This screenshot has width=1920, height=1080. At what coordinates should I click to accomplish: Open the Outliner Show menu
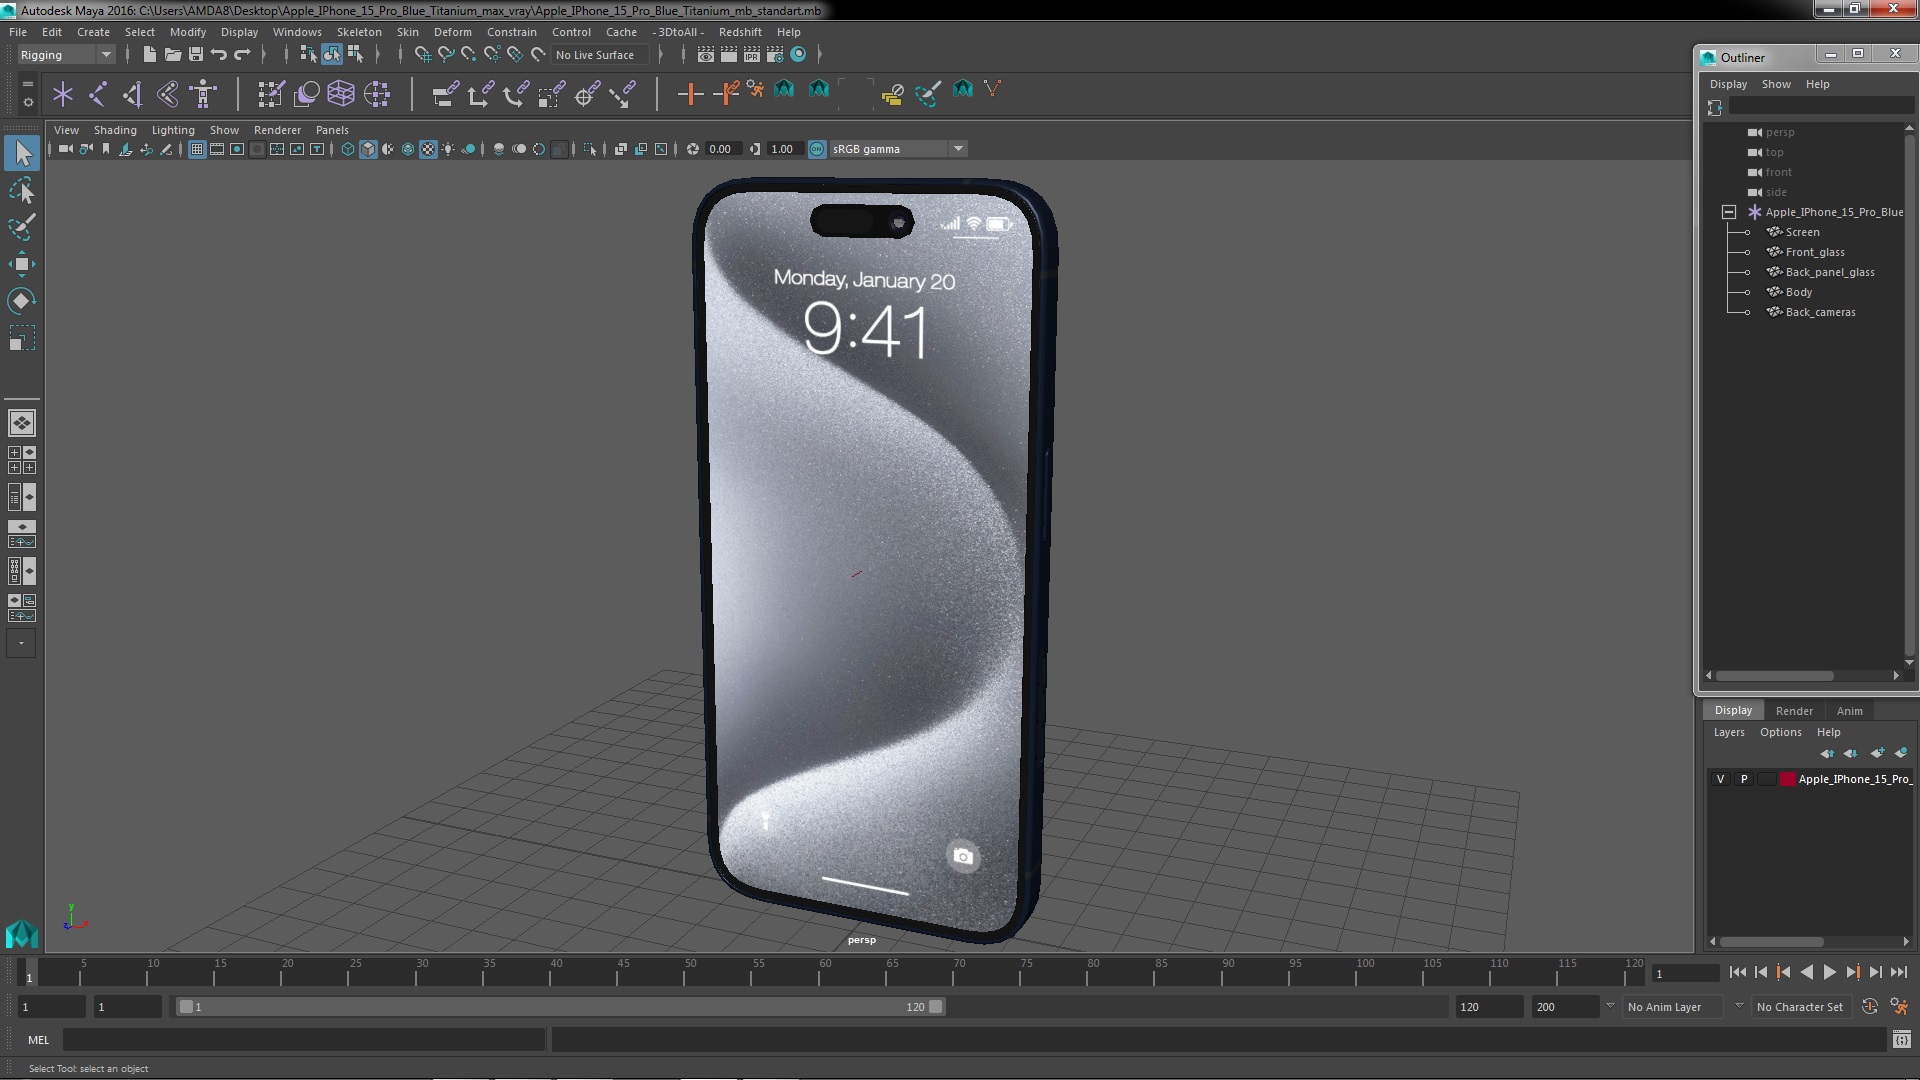(1776, 84)
